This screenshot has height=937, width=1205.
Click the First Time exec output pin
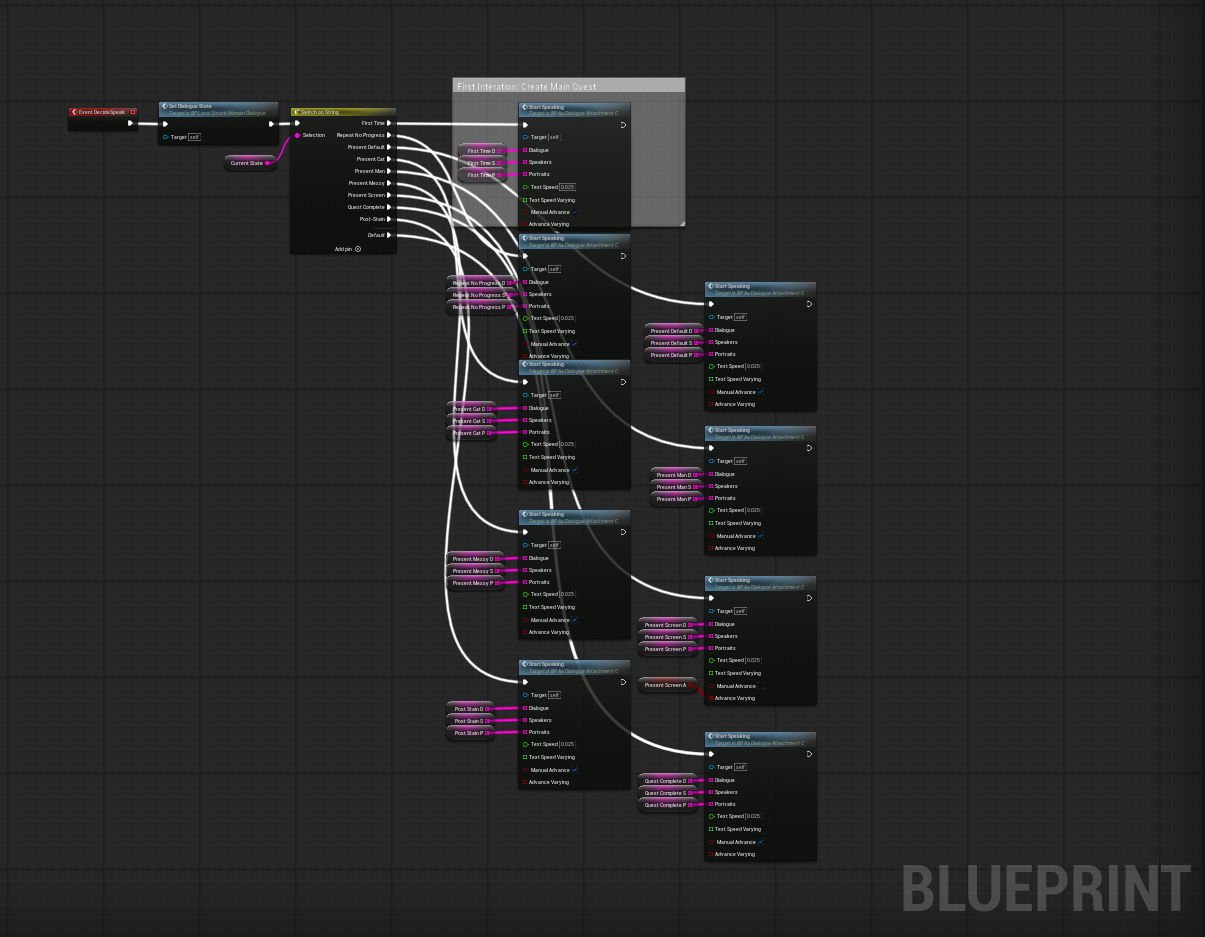pos(389,123)
